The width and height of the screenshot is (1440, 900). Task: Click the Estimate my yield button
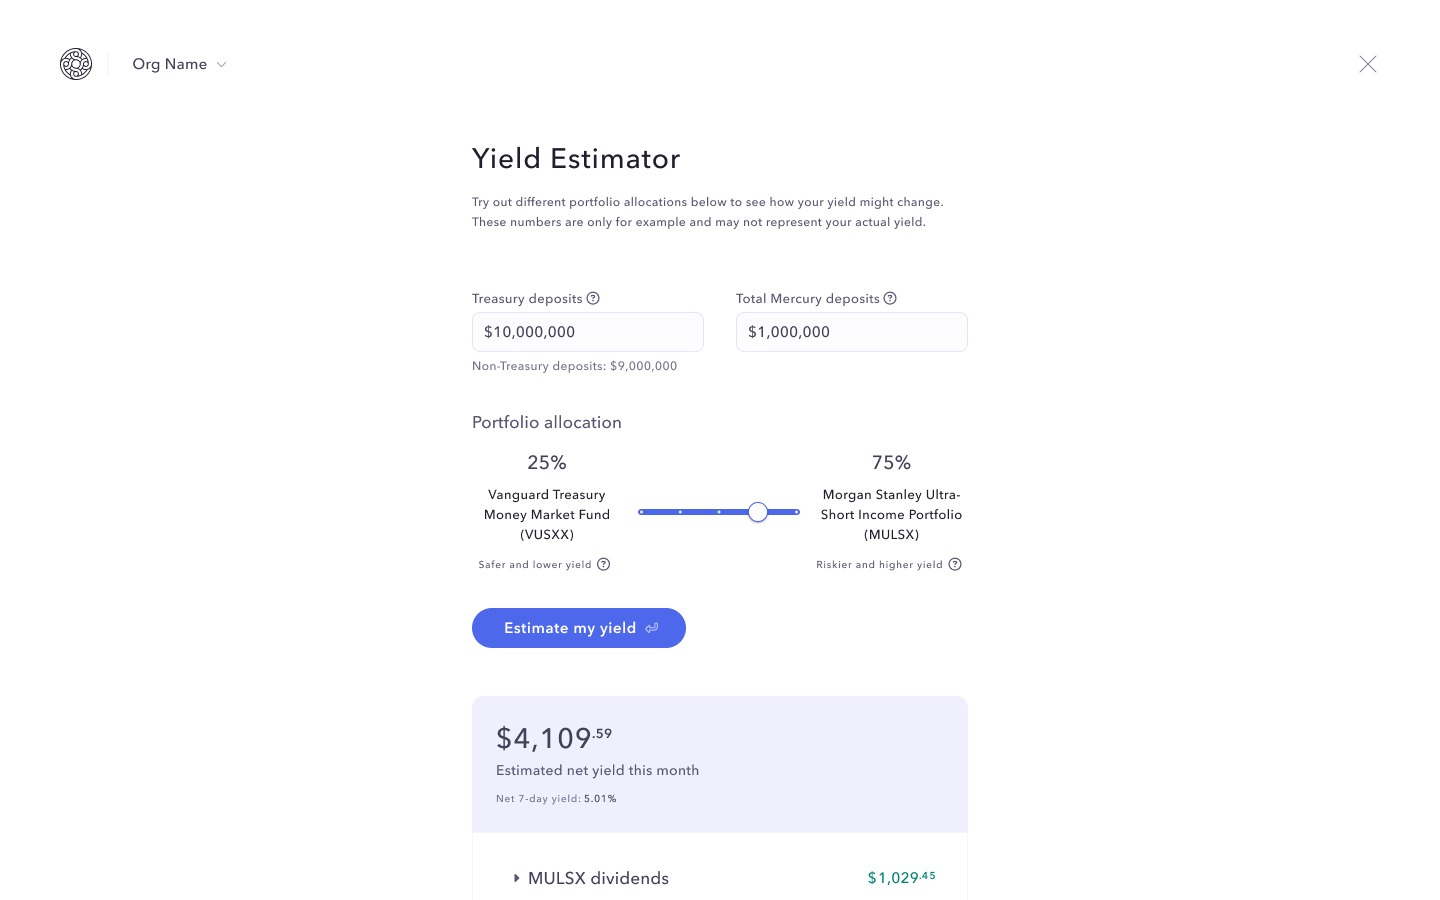[579, 628]
